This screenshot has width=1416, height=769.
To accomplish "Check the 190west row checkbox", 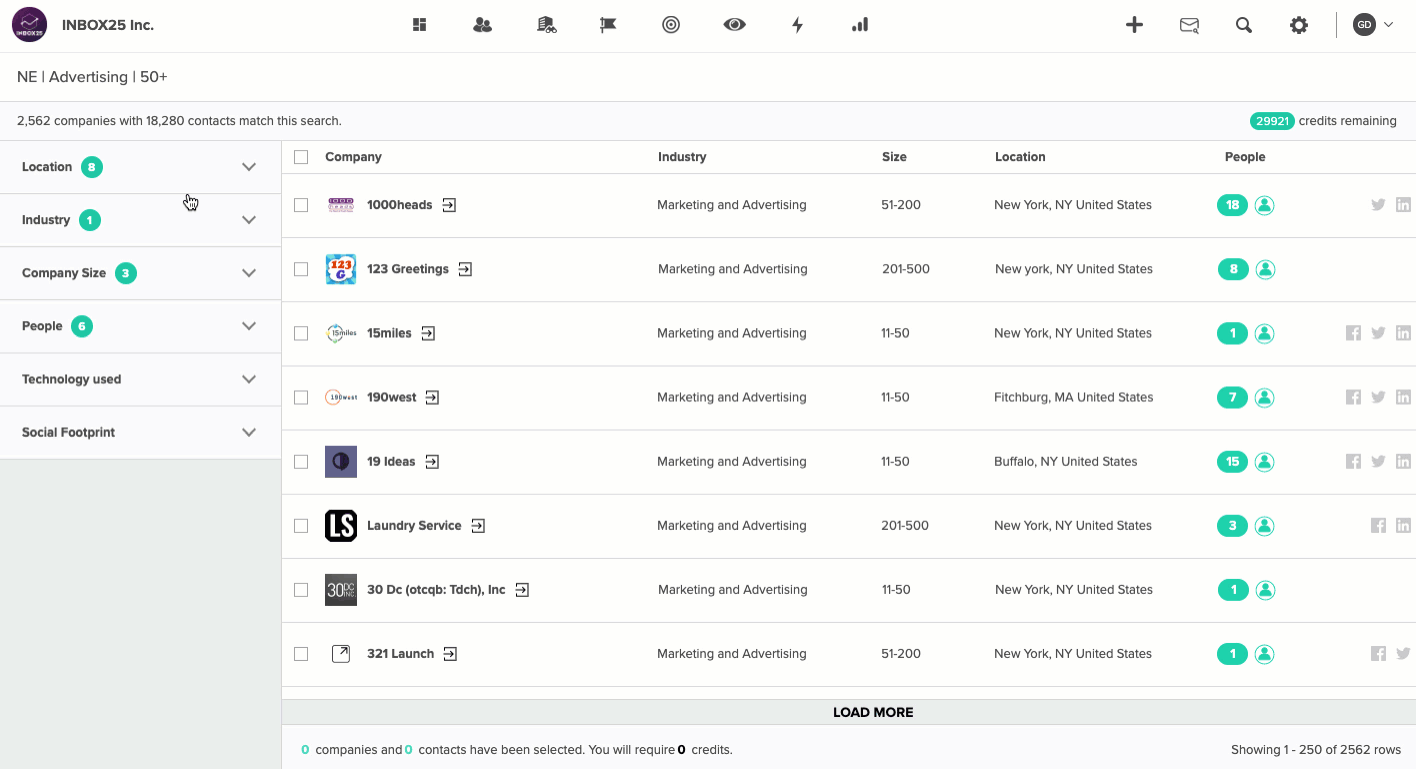I will [x=301, y=397].
